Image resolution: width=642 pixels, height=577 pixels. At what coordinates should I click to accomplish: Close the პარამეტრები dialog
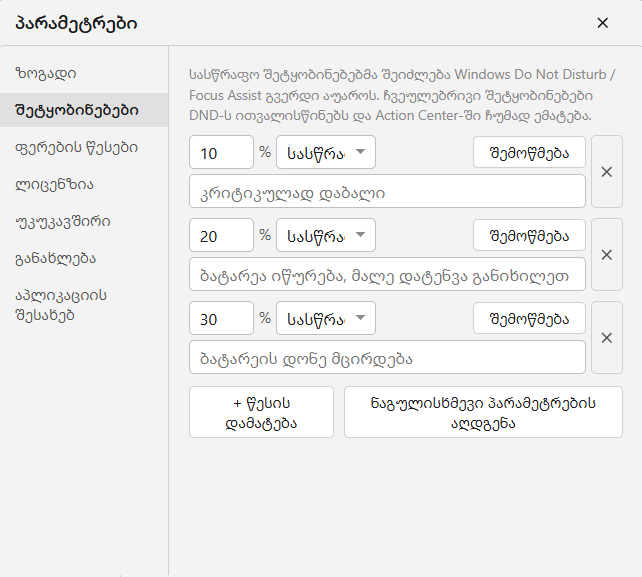[x=602, y=23]
